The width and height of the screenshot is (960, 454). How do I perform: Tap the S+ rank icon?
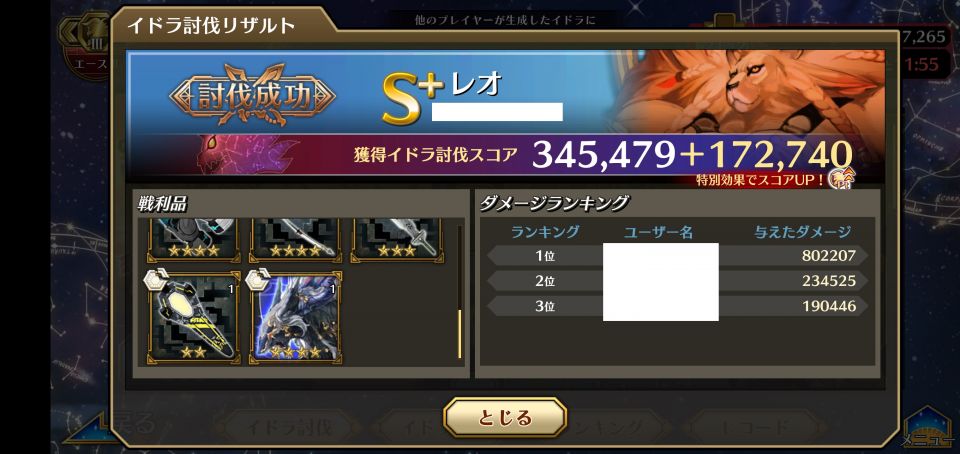411,98
